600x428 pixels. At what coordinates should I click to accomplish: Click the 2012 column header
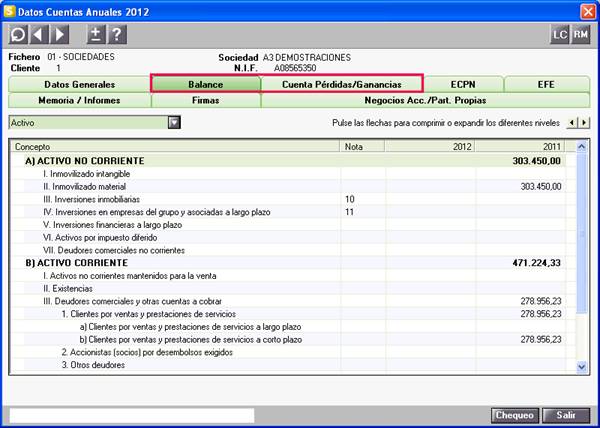430,146
